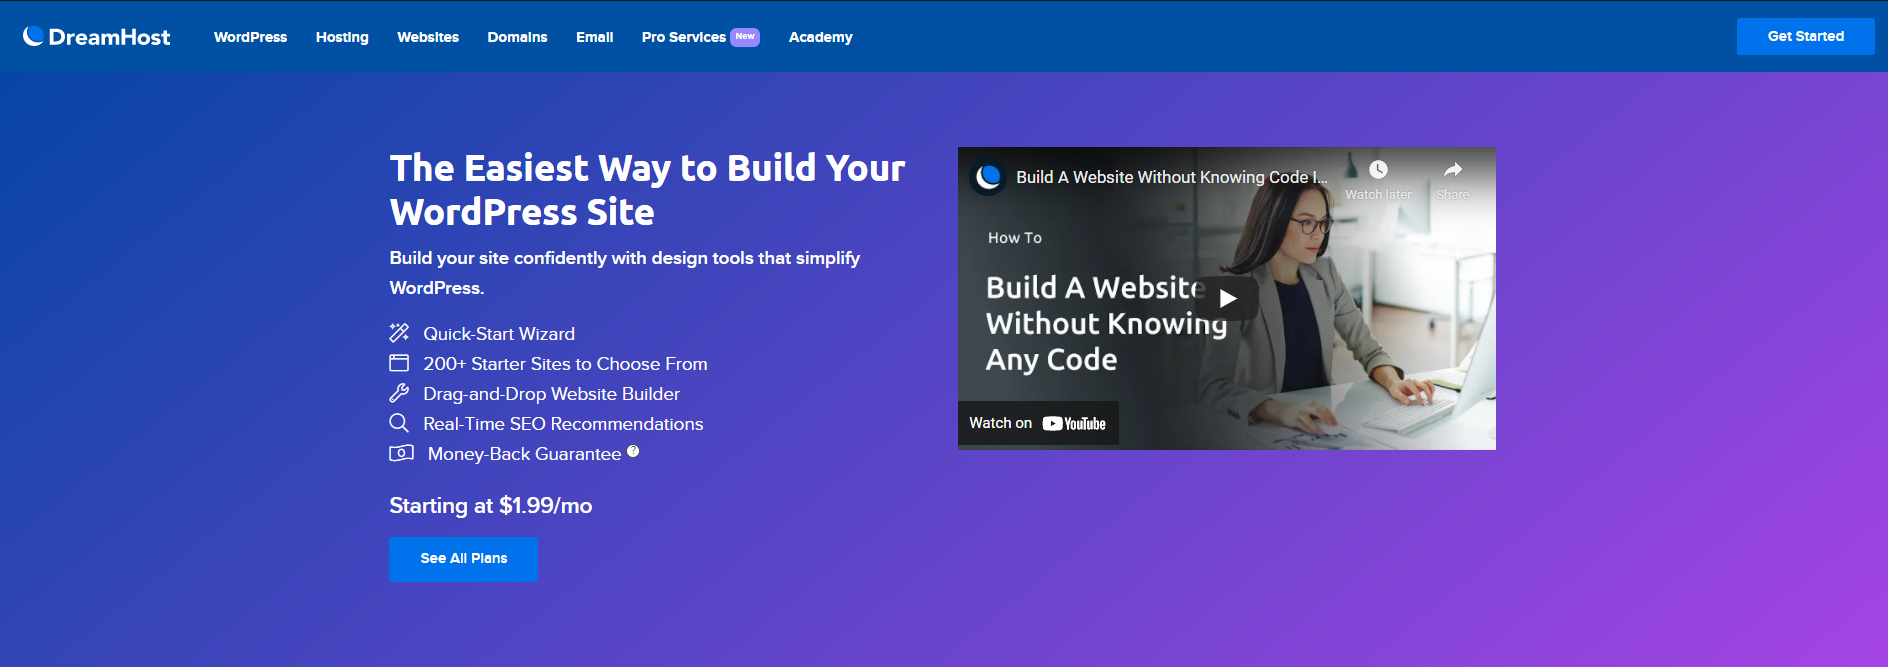The image size is (1888, 667).
Task: Click the Easiest Way to Build heading
Action: pyautogui.click(x=647, y=190)
